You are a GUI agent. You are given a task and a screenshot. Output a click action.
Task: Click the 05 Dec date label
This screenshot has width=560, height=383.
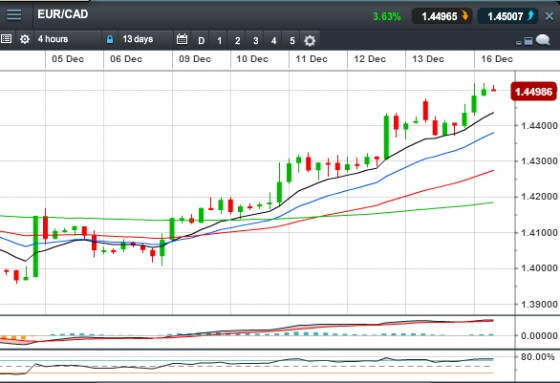point(68,59)
